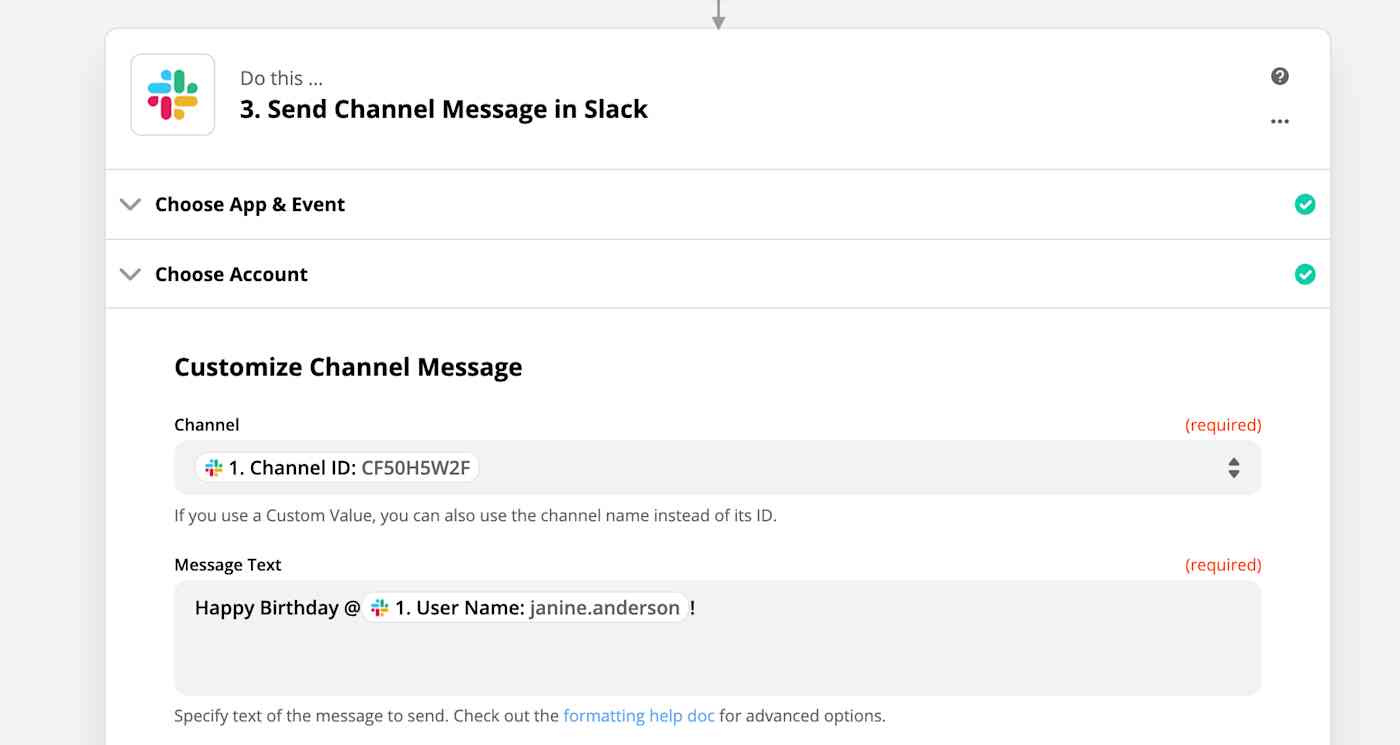The height and width of the screenshot is (745, 1400).
Task: Click the gray arrow above the step card
Action: [718, 14]
